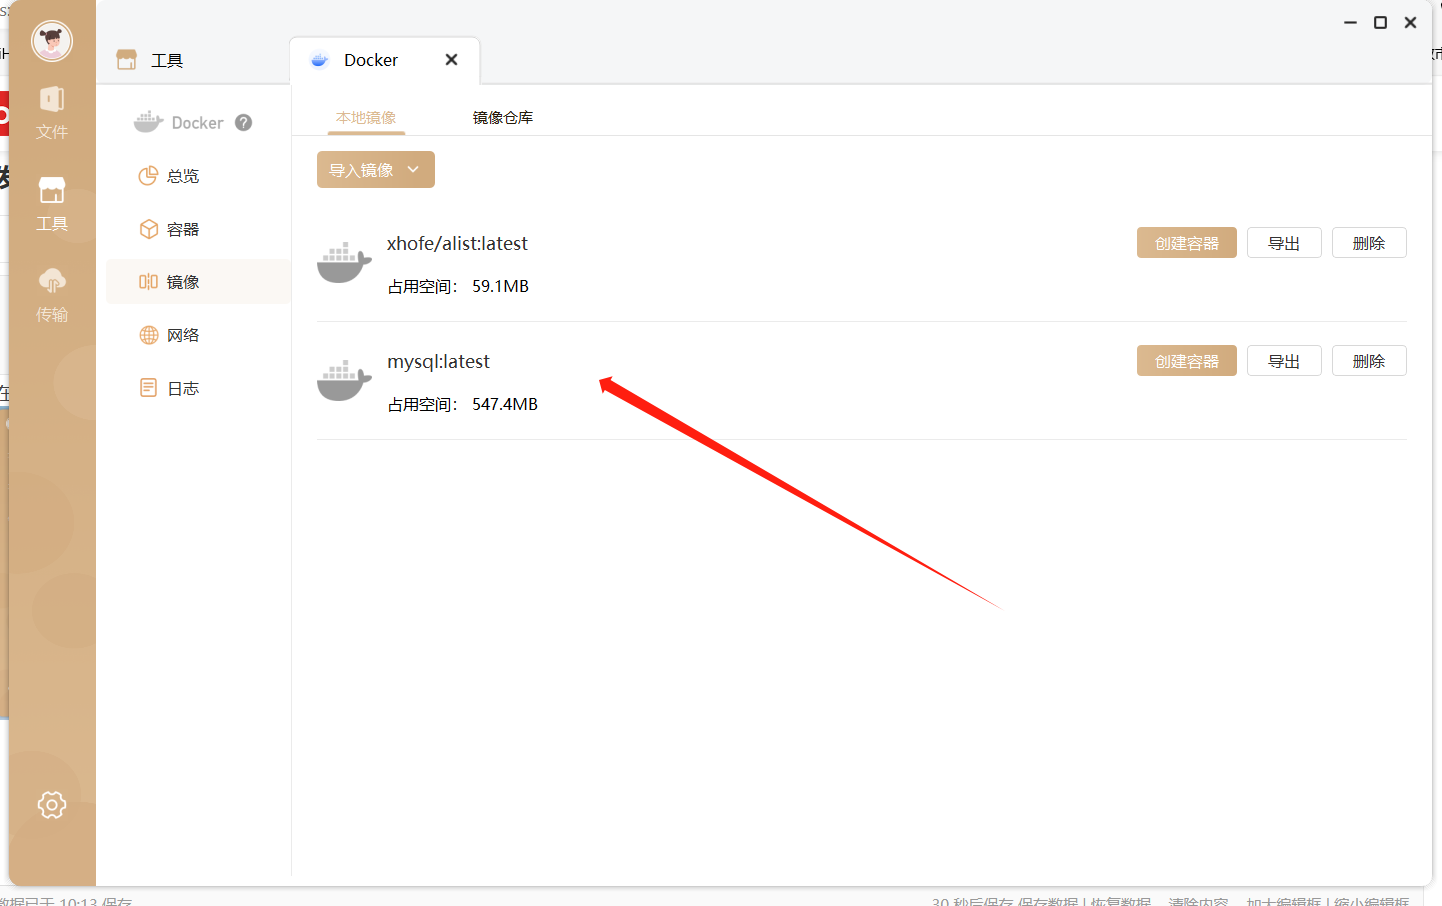Click the Docker tab whale icon
Image resolution: width=1442 pixels, height=906 pixels.
[320, 60]
